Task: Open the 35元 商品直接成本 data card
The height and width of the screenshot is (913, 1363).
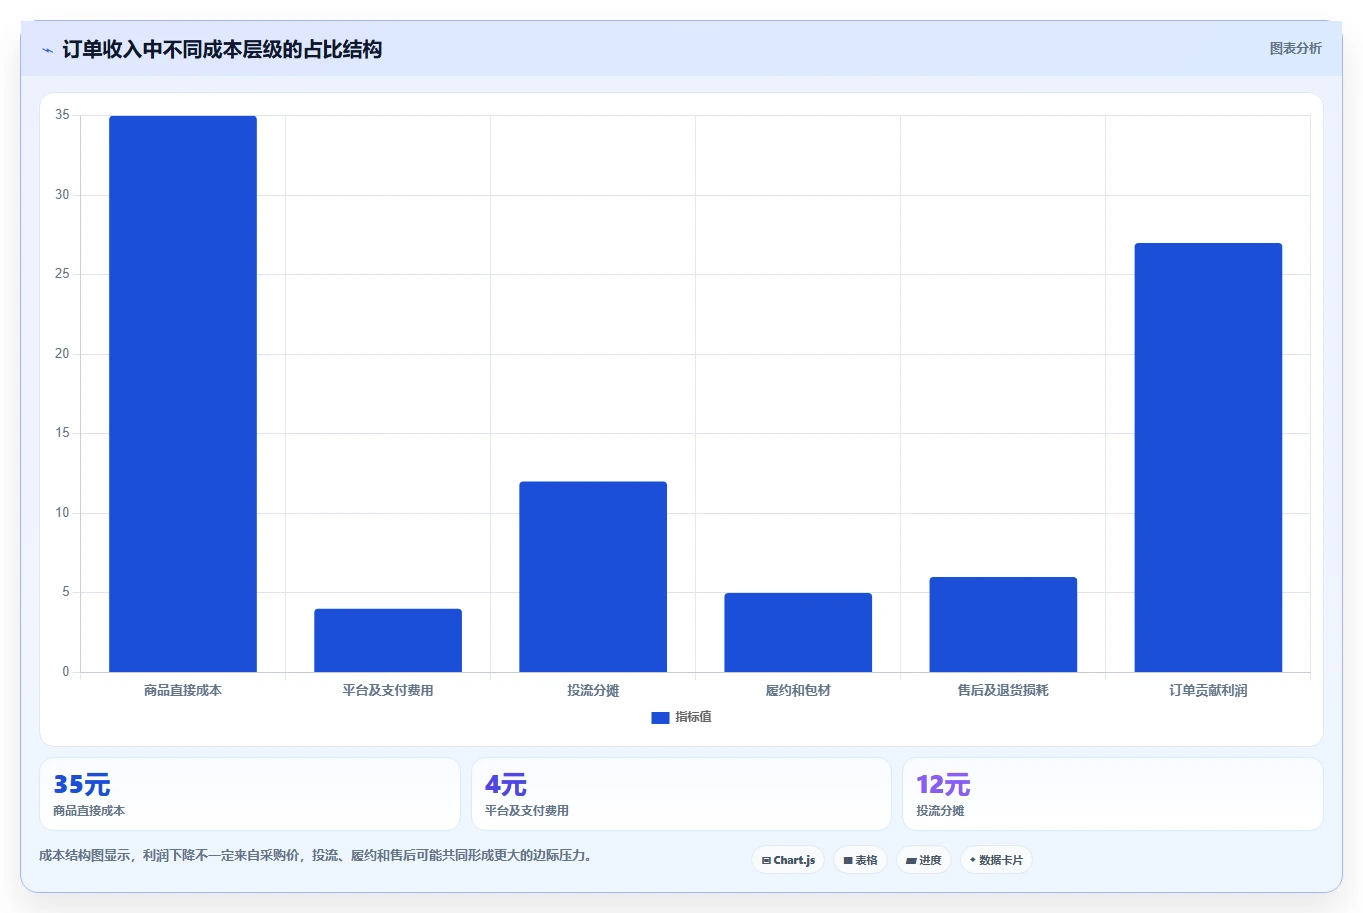Action: [250, 794]
